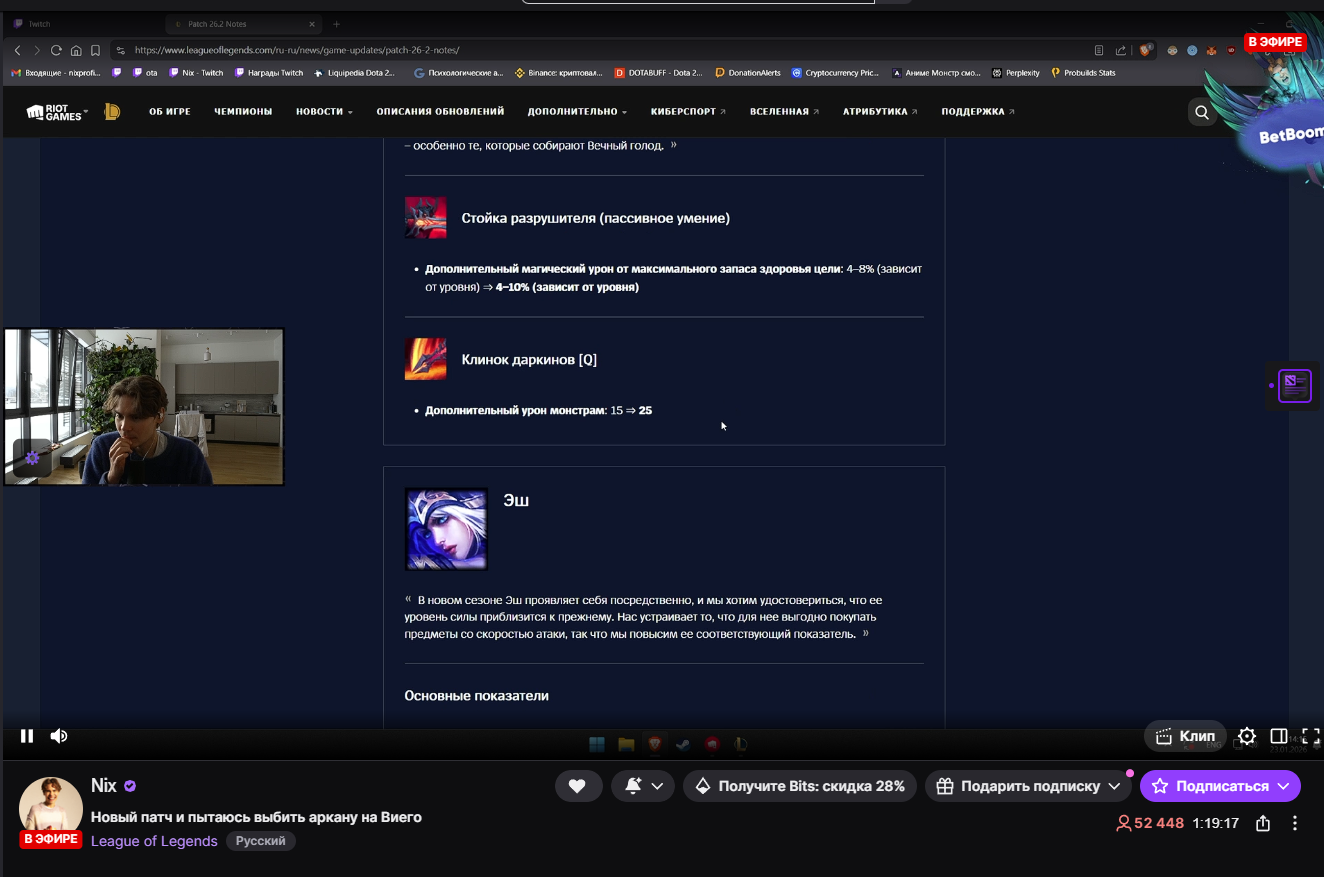Open the Nix - Twitch bookmark
This screenshot has height=877, width=1324.
coord(196,73)
